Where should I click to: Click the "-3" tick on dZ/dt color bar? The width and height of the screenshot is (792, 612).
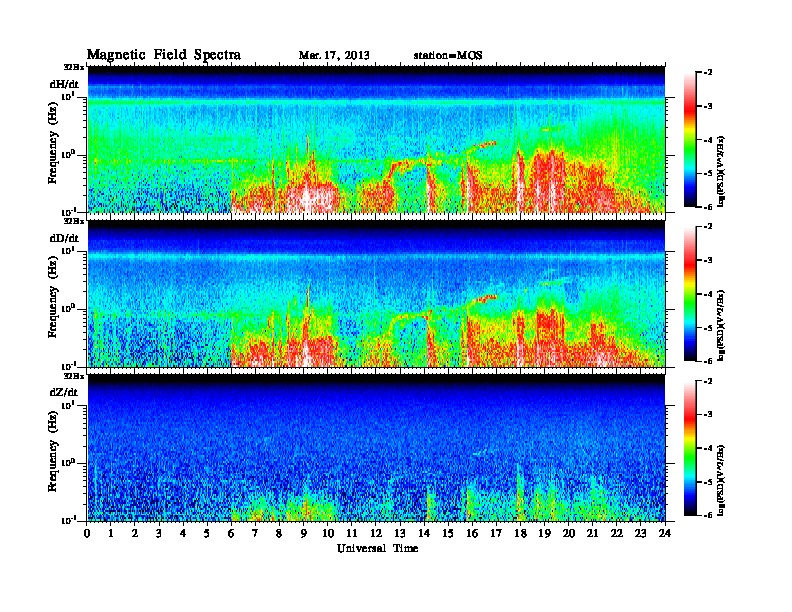pos(708,415)
